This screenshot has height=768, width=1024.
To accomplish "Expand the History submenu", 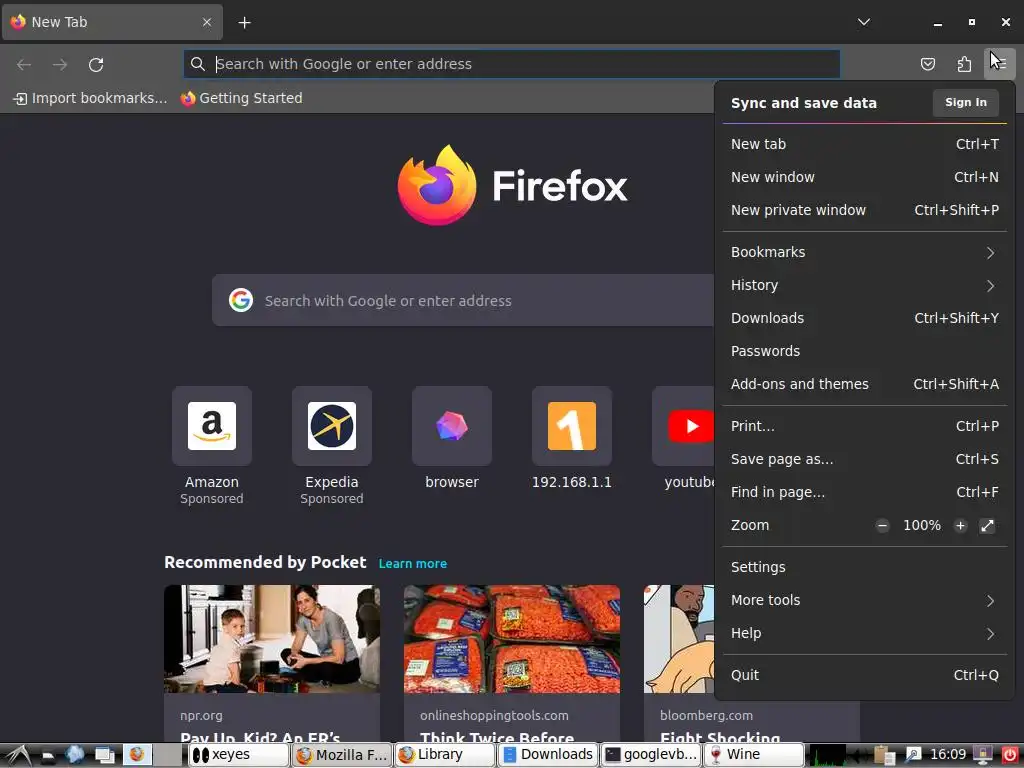I will point(864,285).
